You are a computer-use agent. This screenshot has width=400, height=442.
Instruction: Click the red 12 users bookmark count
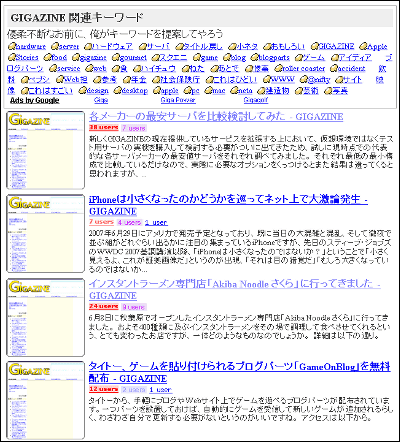(104, 389)
